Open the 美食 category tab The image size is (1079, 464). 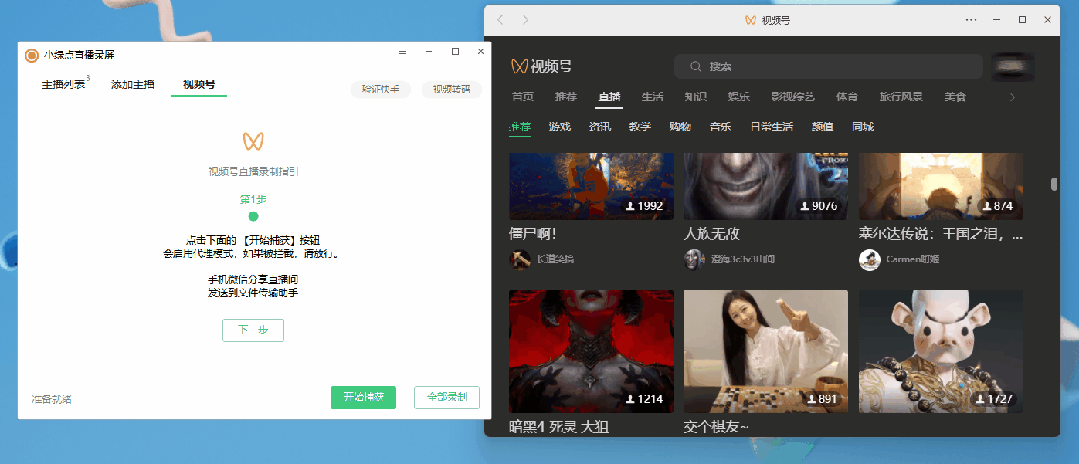pos(955,97)
